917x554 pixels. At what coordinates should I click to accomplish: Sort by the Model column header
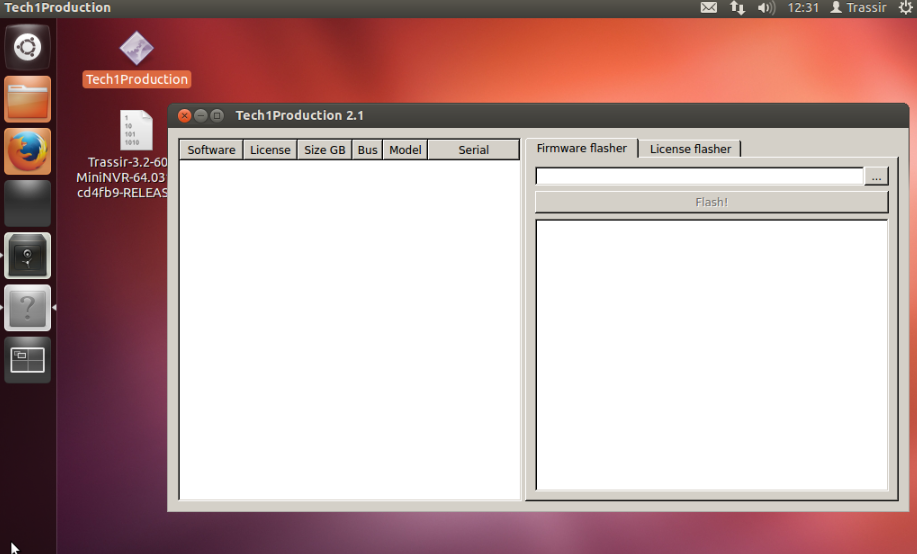coord(405,150)
